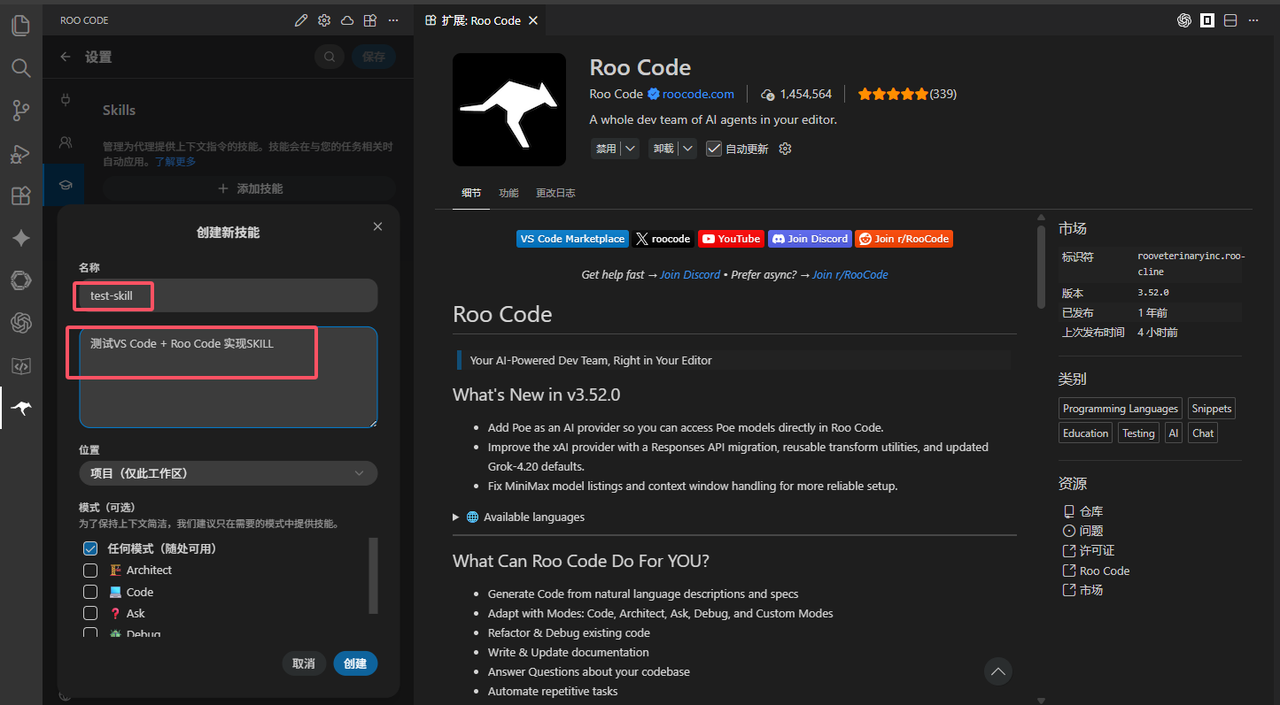Click the 添加技能 button

[x=249, y=188]
